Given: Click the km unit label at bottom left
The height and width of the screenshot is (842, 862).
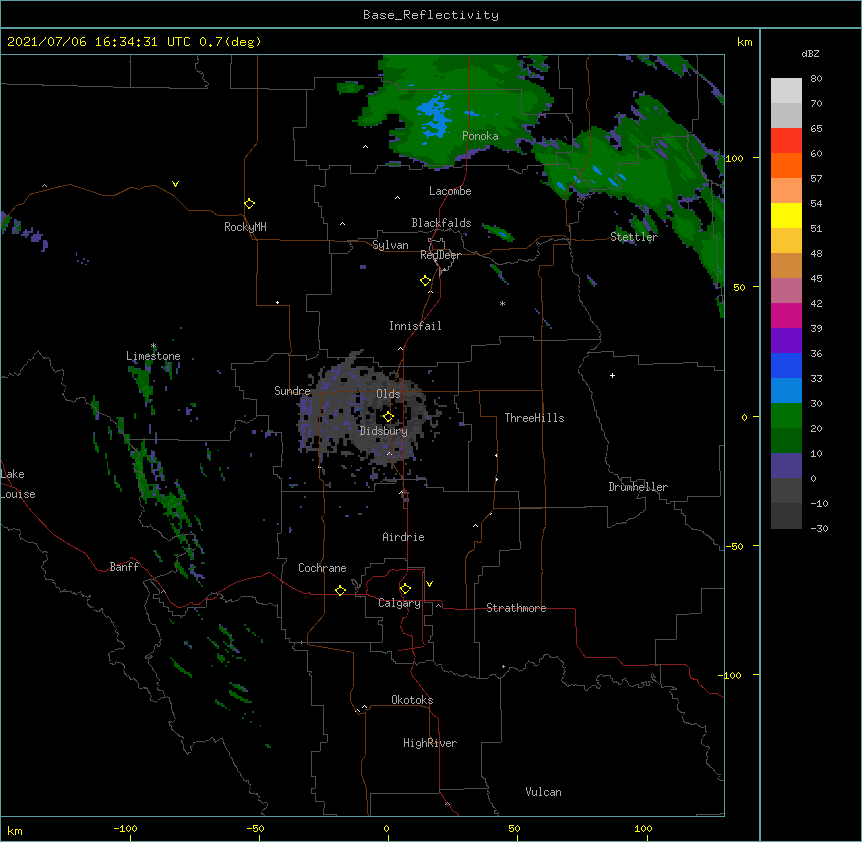Looking at the screenshot, I should click(15, 831).
